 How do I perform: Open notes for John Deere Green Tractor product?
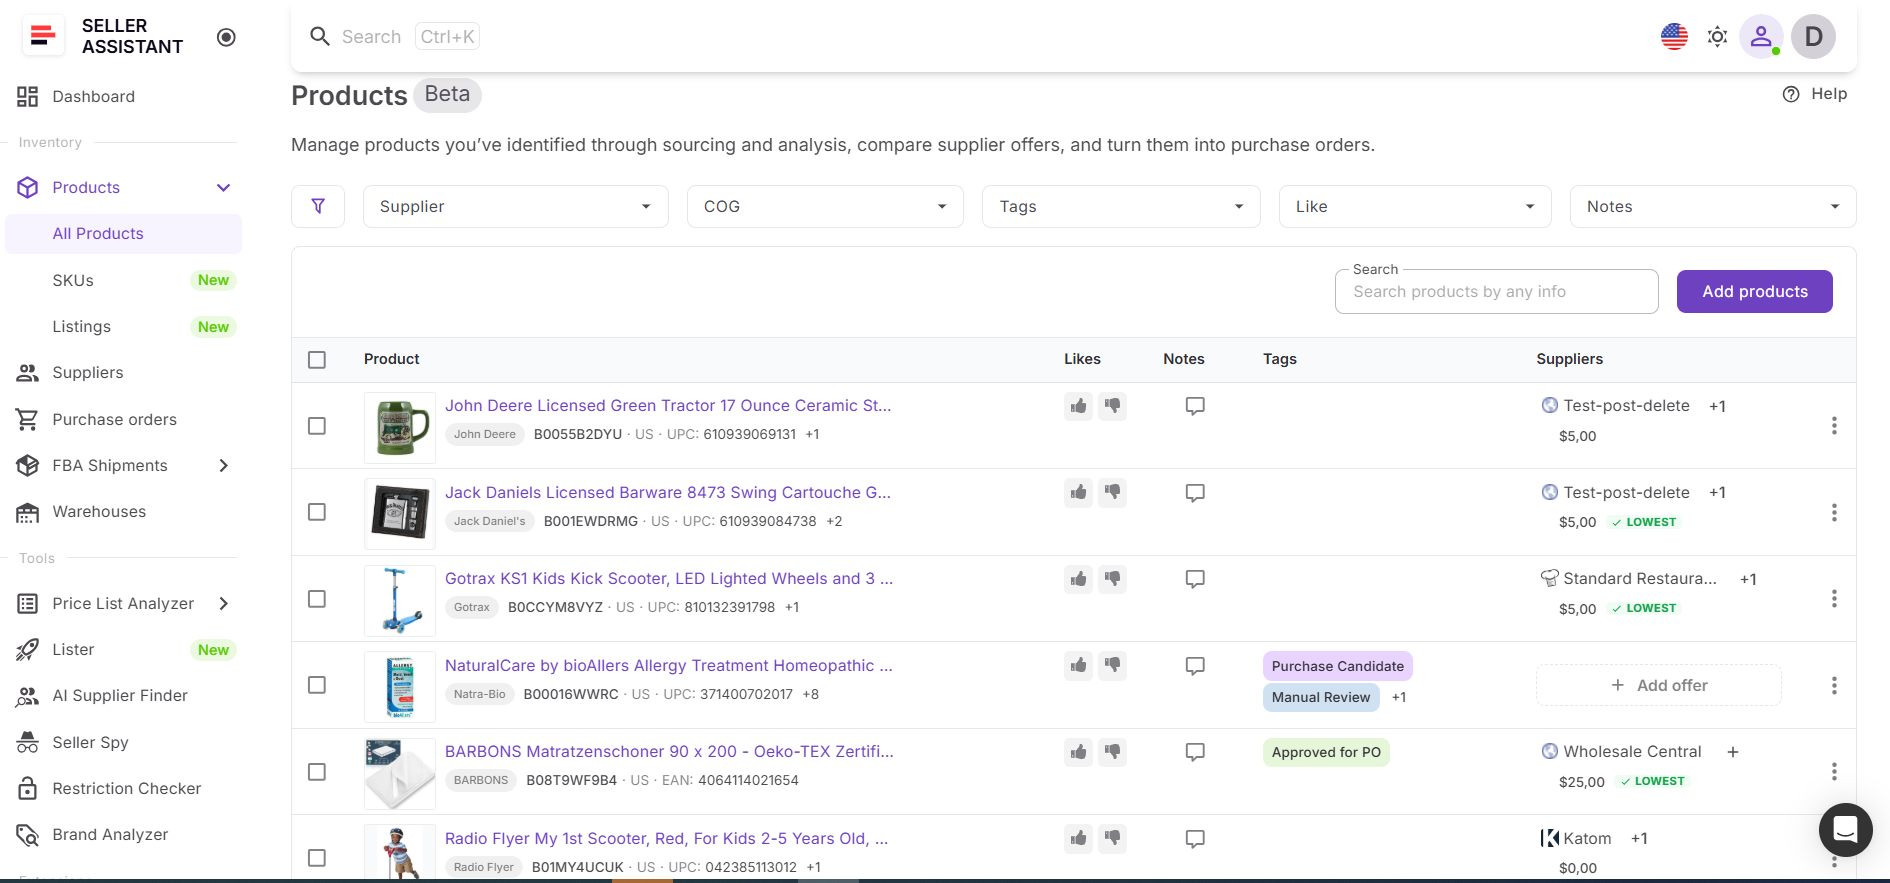point(1195,406)
